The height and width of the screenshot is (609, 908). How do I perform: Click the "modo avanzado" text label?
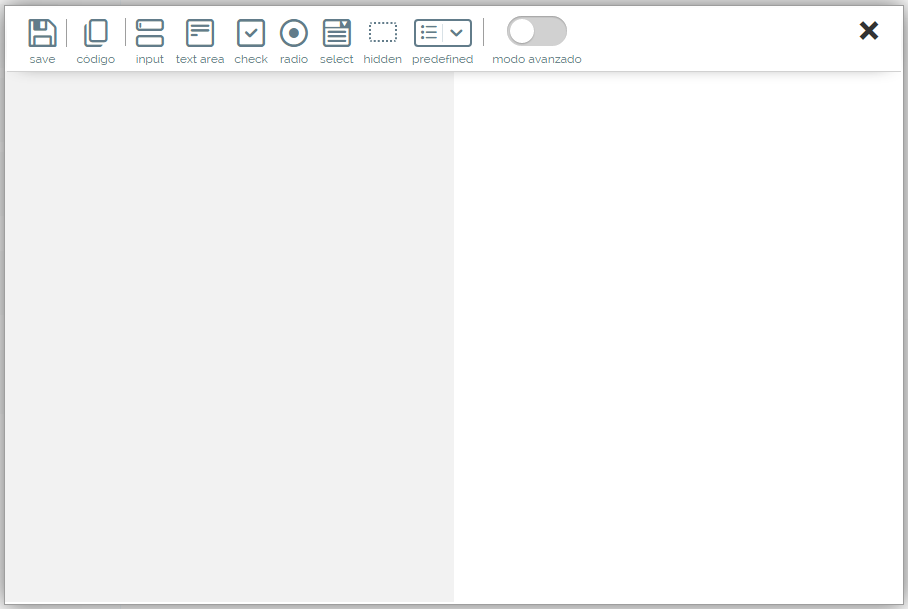click(537, 60)
